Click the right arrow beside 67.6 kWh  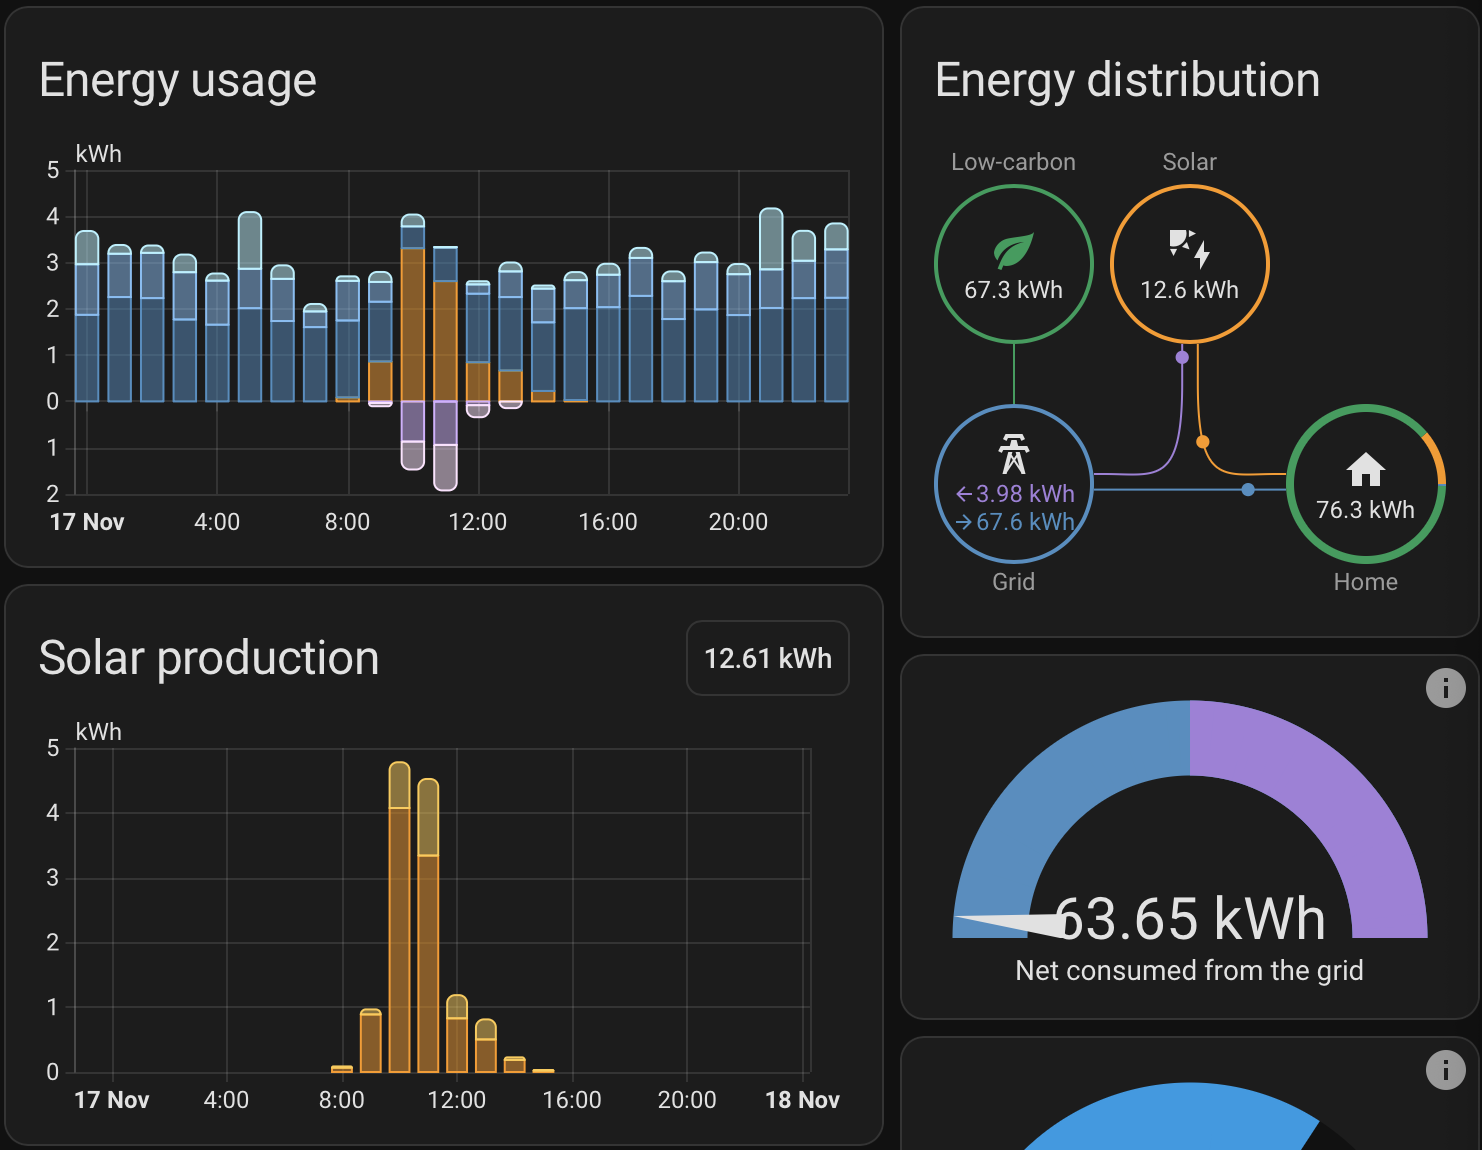(964, 522)
